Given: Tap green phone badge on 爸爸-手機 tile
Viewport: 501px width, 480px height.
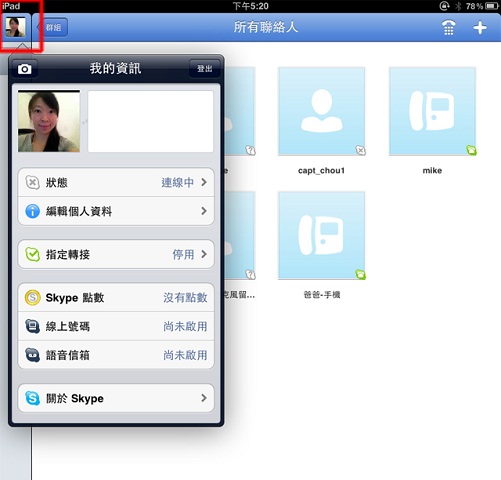Looking at the screenshot, I should click(x=360, y=275).
